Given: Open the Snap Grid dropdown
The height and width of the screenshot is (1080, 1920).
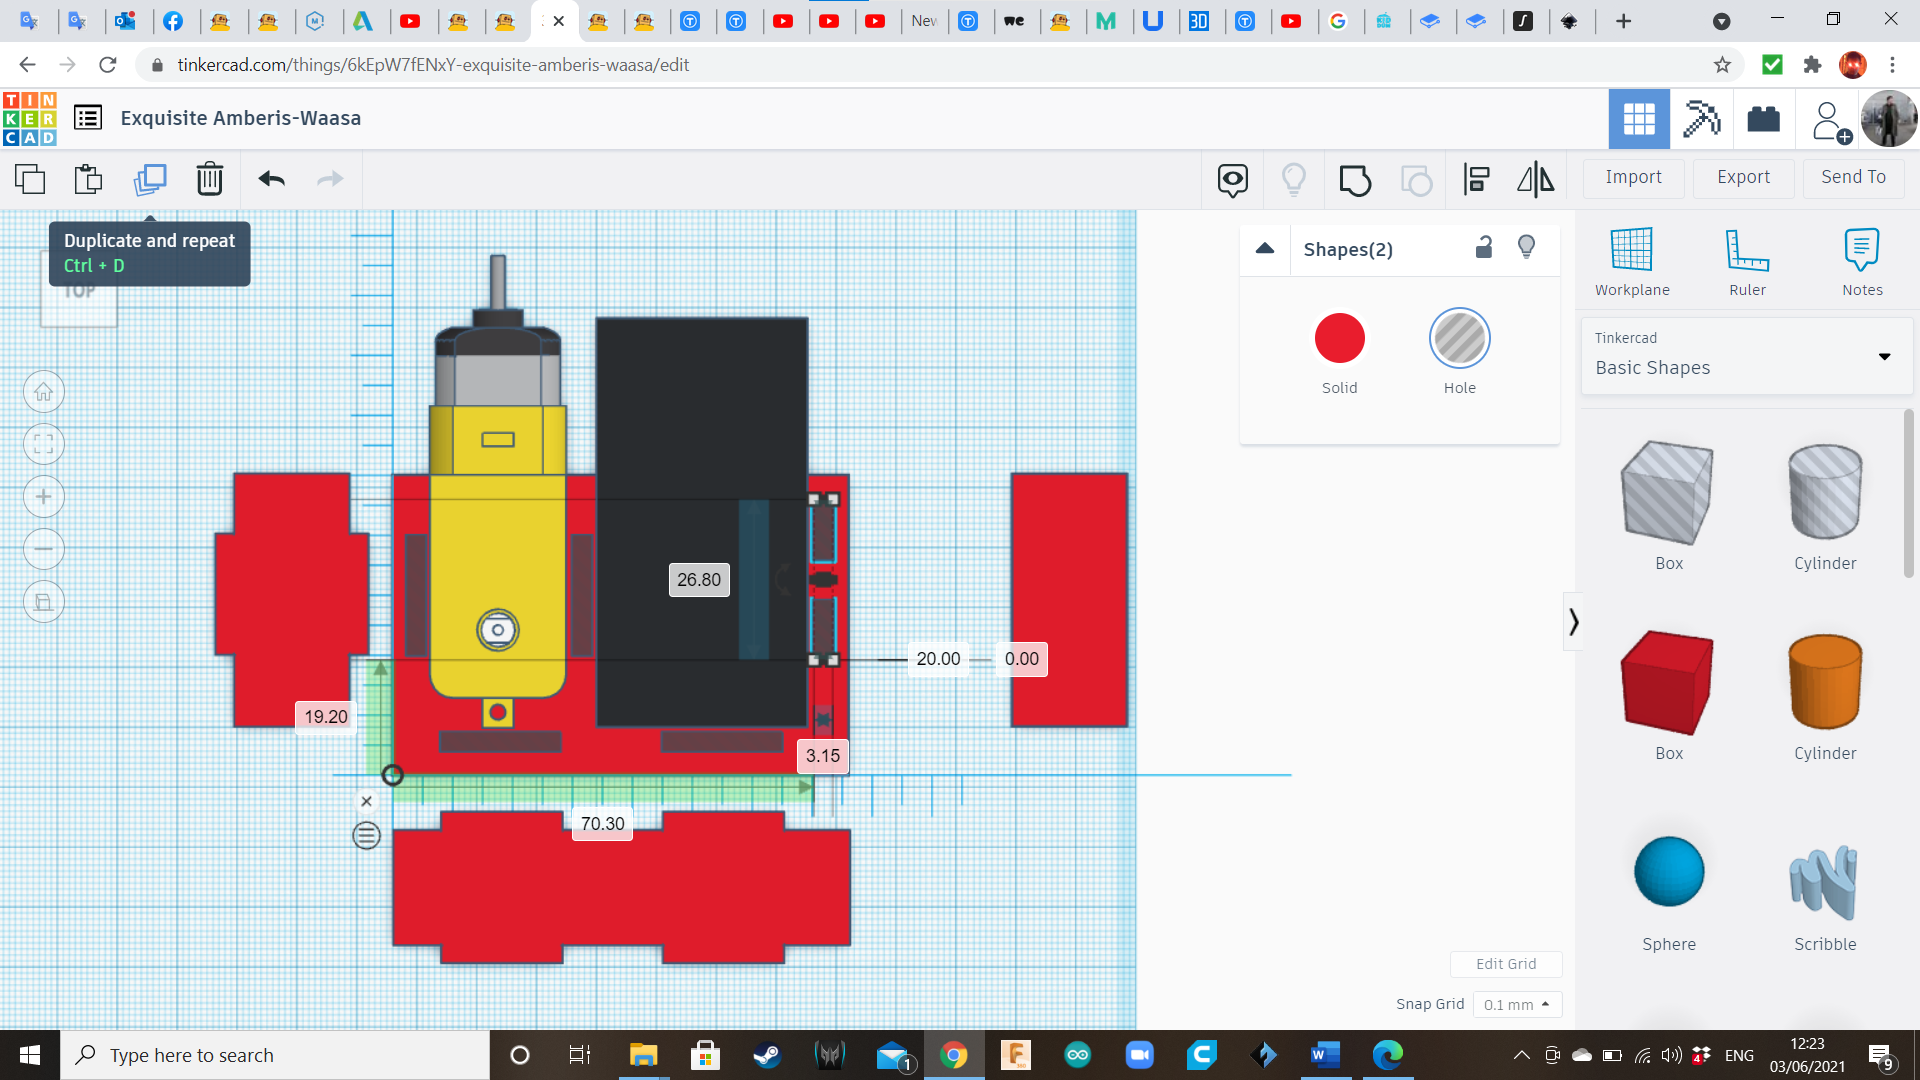Looking at the screenshot, I should [x=1516, y=1004].
